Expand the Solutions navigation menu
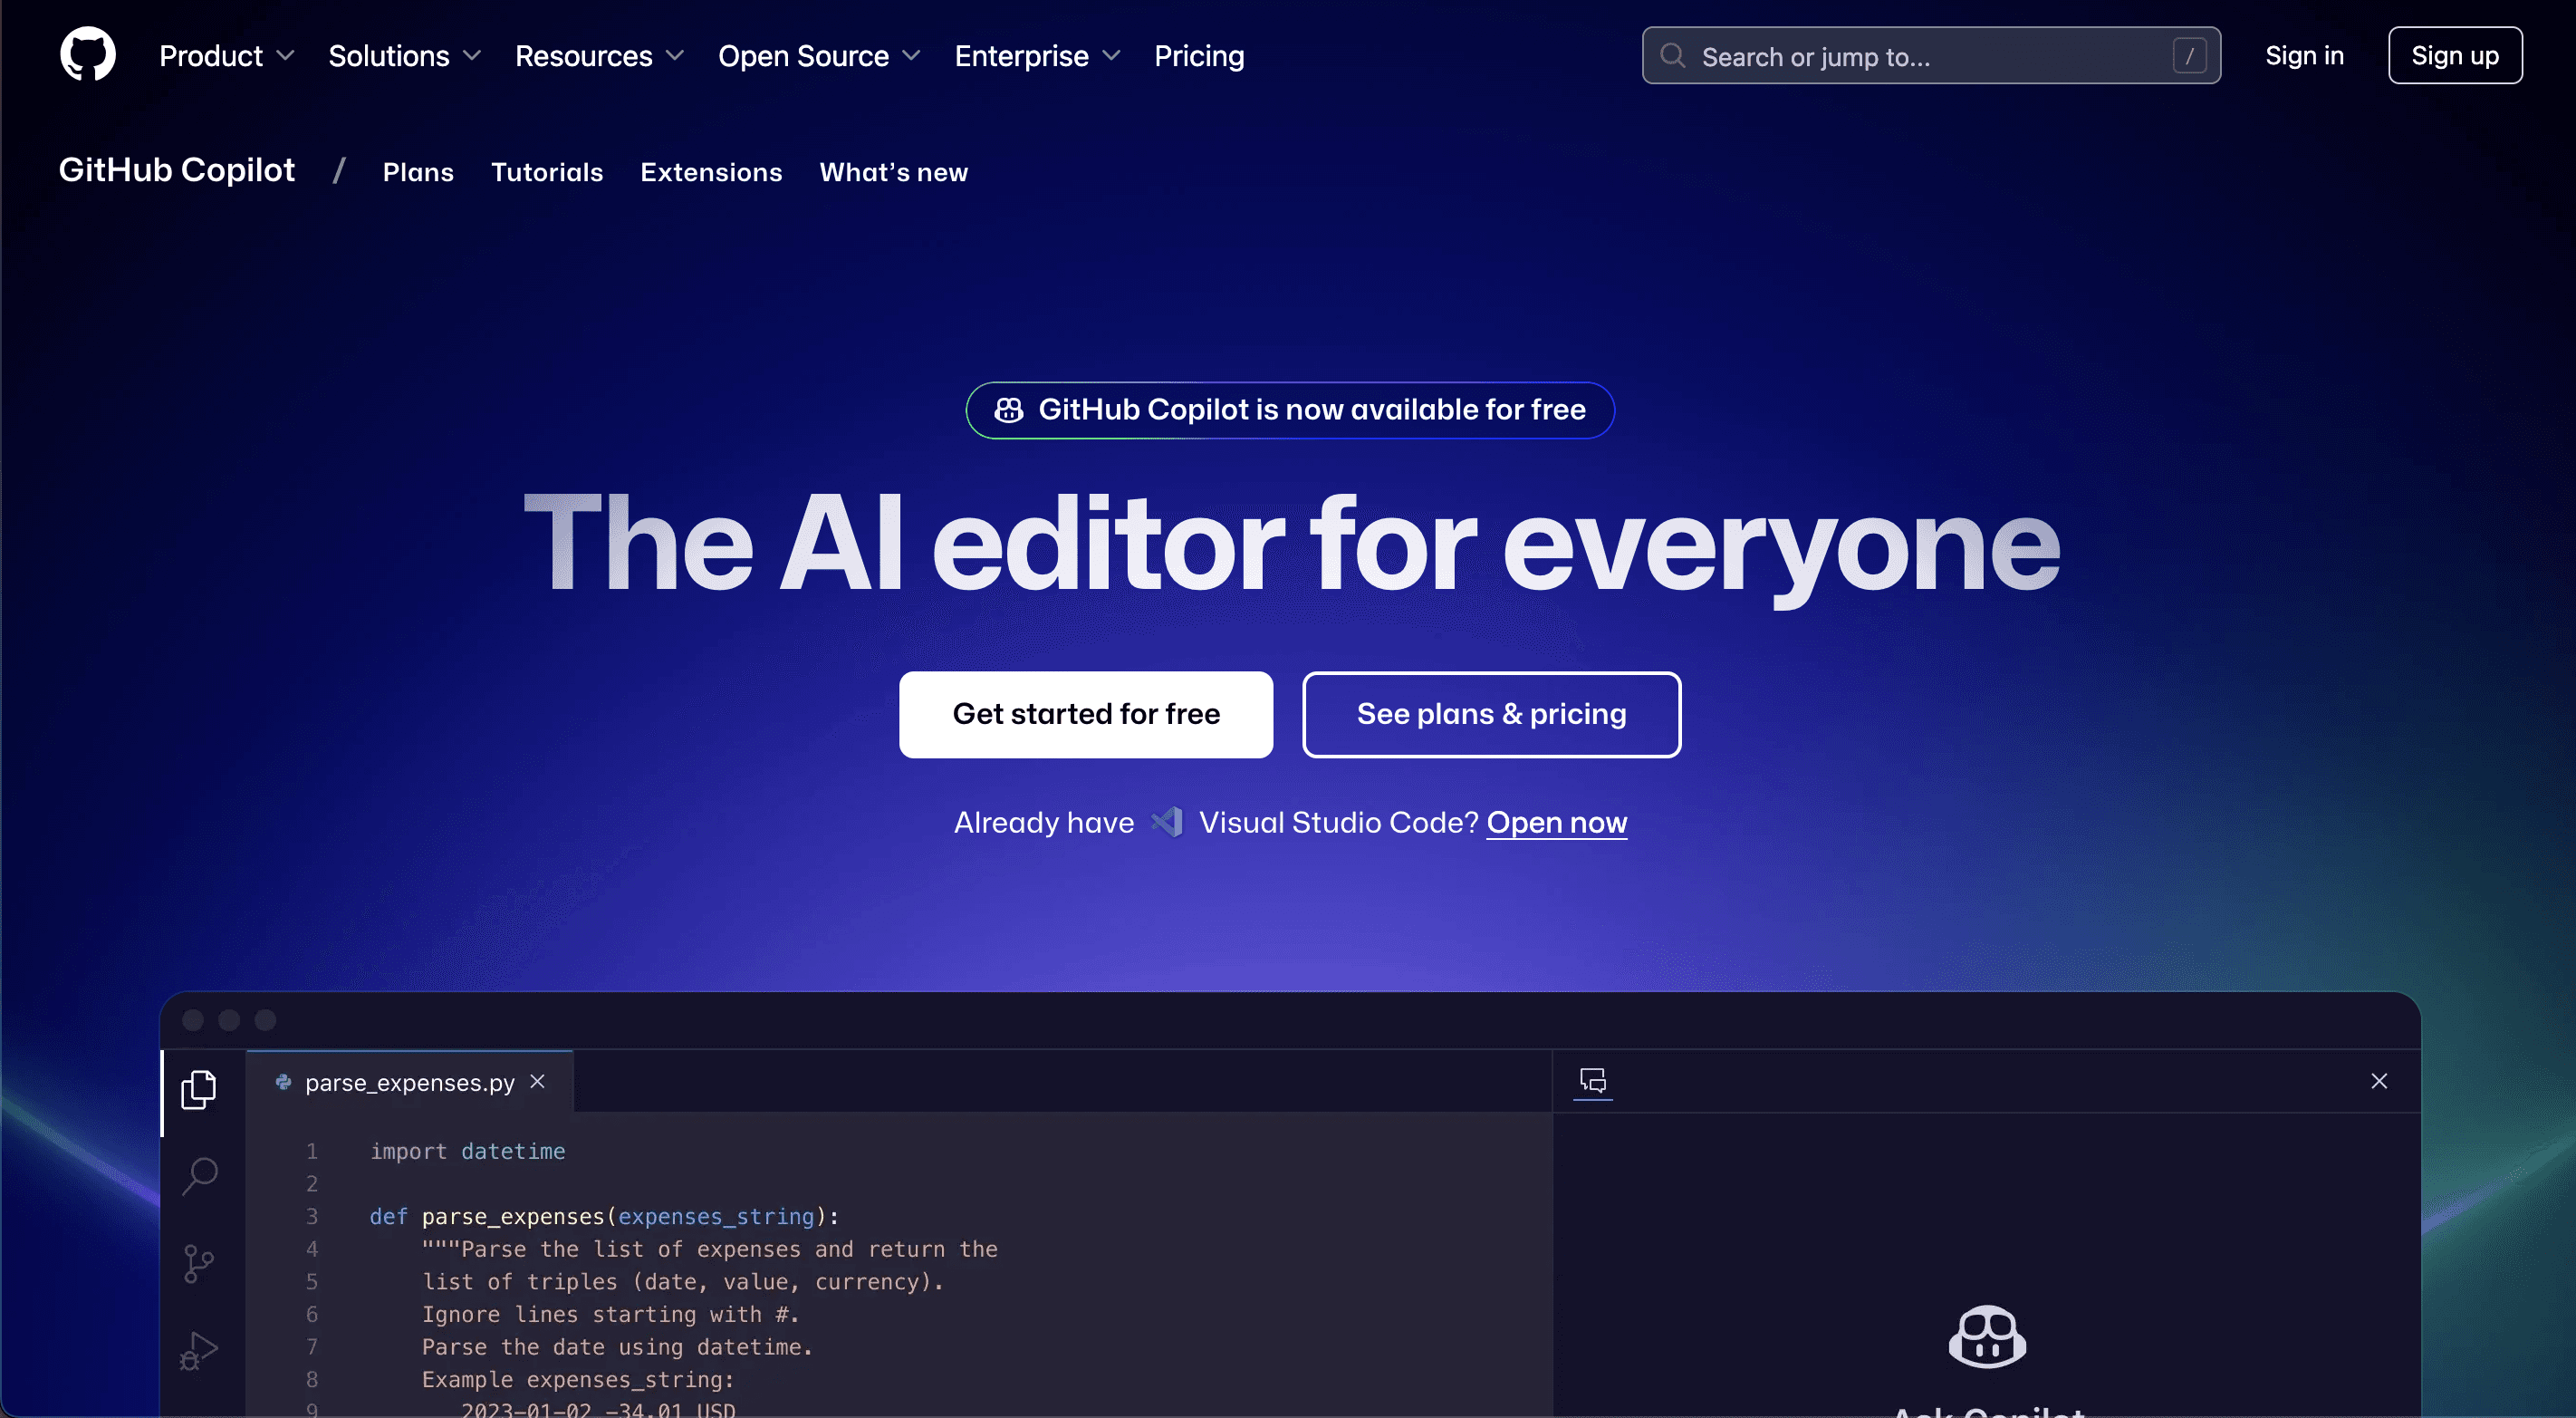The height and width of the screenshot is (1418, 2576). (x=405, y=56)
